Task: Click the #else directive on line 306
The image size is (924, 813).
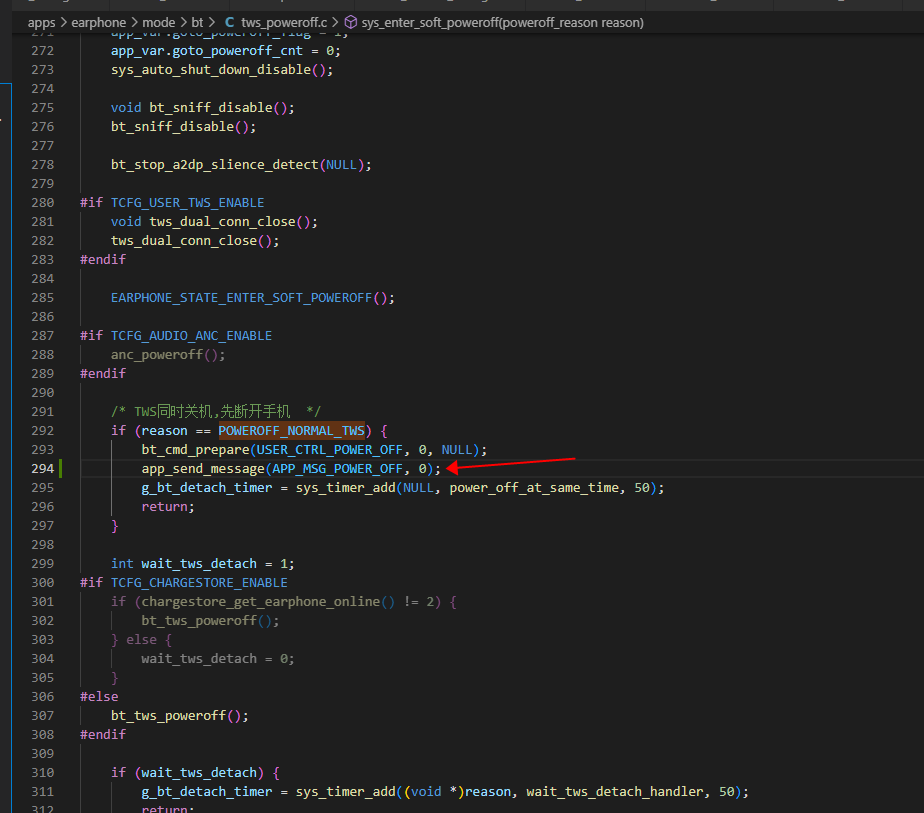Action: tap(99, 696)
